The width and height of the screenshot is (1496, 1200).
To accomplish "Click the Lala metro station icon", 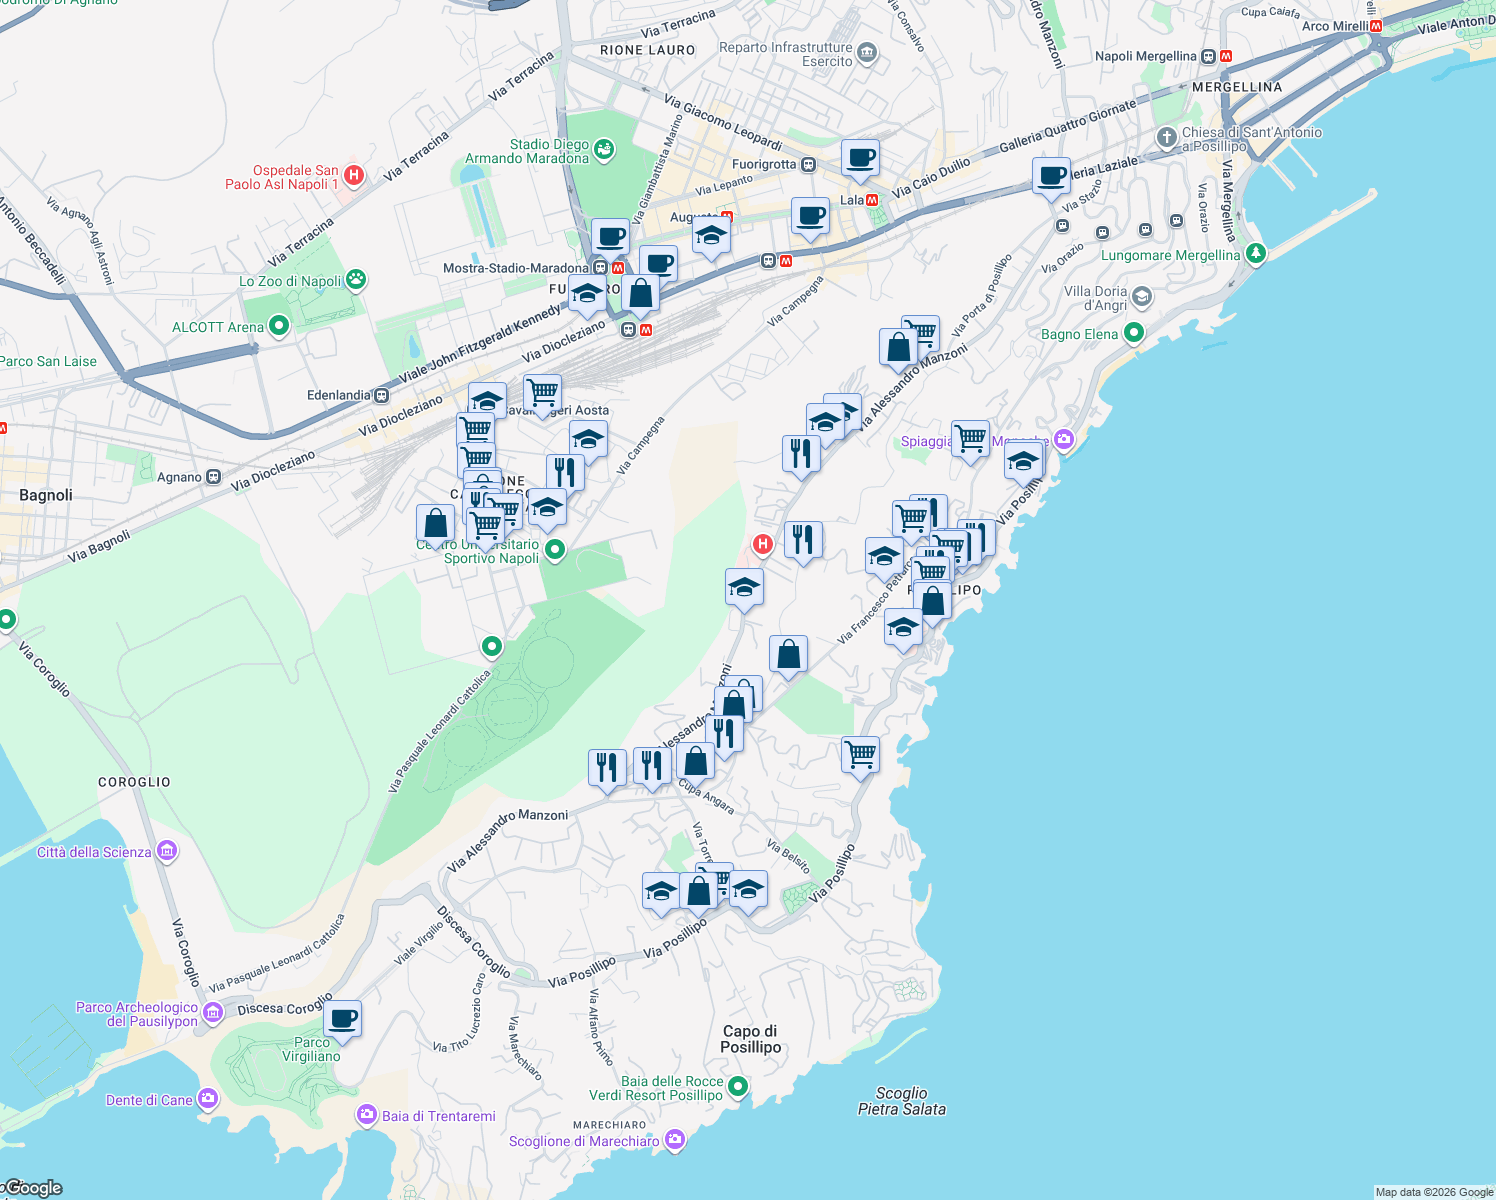I will 874,198.
